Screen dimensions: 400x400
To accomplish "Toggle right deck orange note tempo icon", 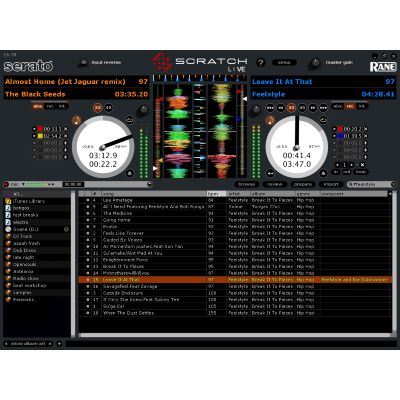I will 270,120.
